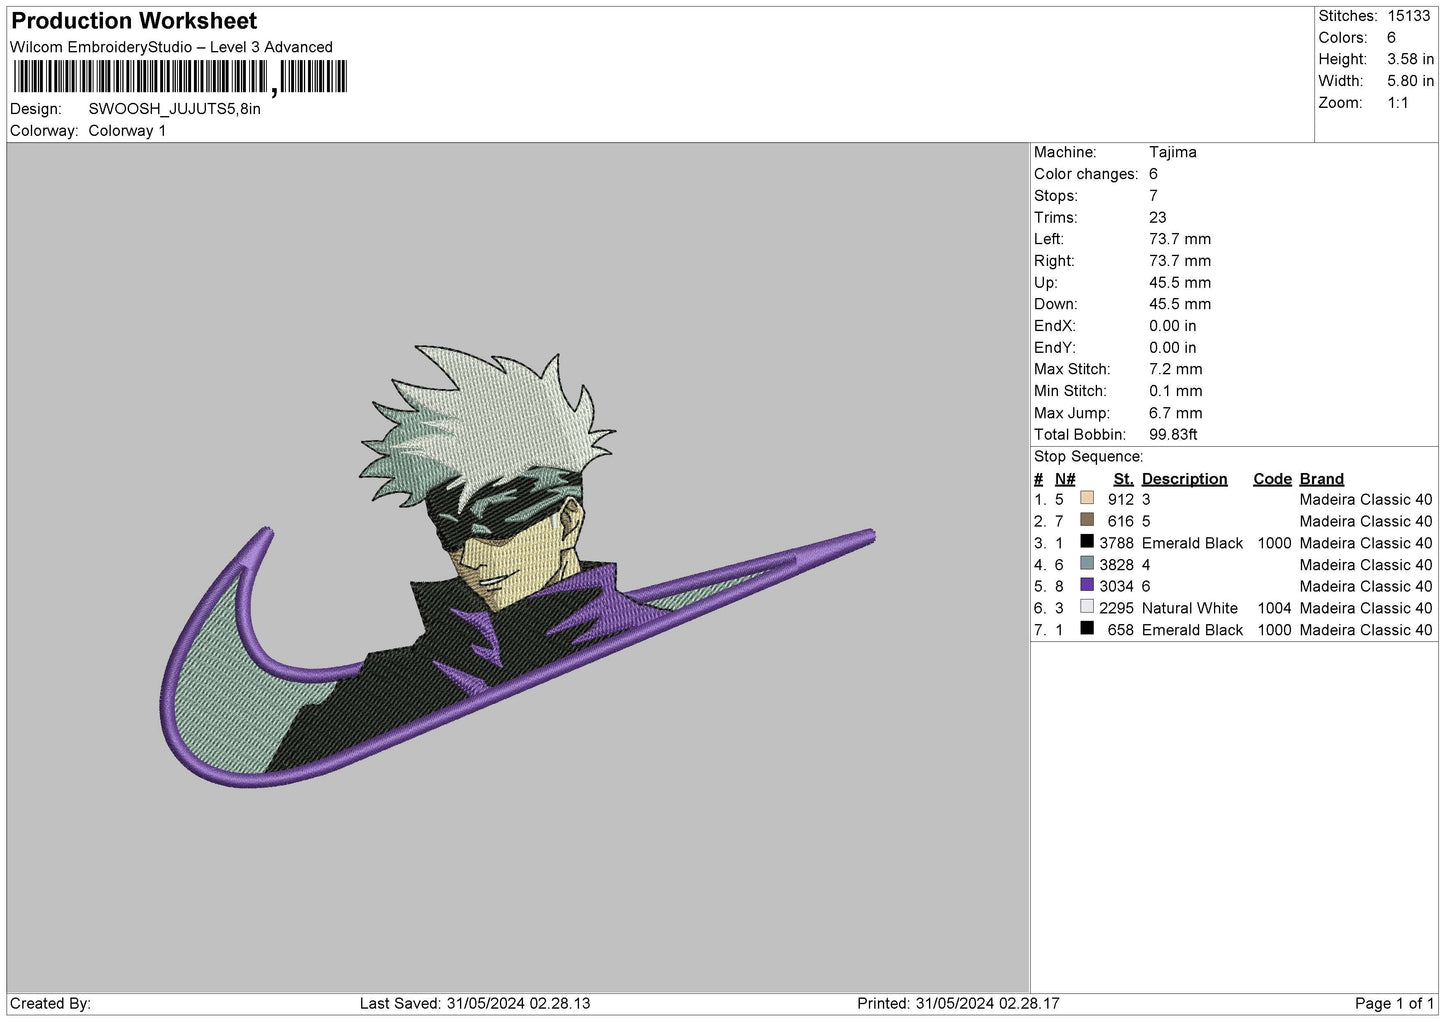Click 'Natural White' description in row 6
Viewport: 1445px width, 1021px height.
point(1189,608)
